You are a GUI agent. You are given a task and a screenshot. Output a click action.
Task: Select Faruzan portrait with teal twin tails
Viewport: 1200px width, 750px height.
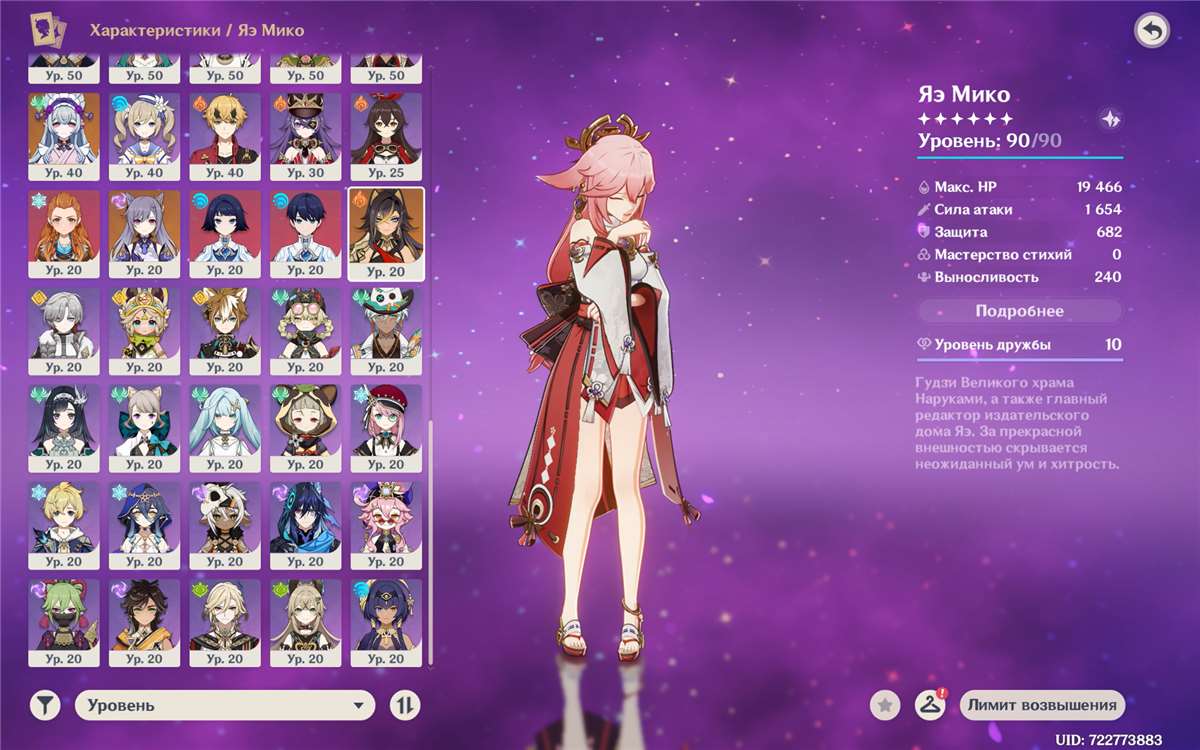pyautogui.click(x=225, y=430)
